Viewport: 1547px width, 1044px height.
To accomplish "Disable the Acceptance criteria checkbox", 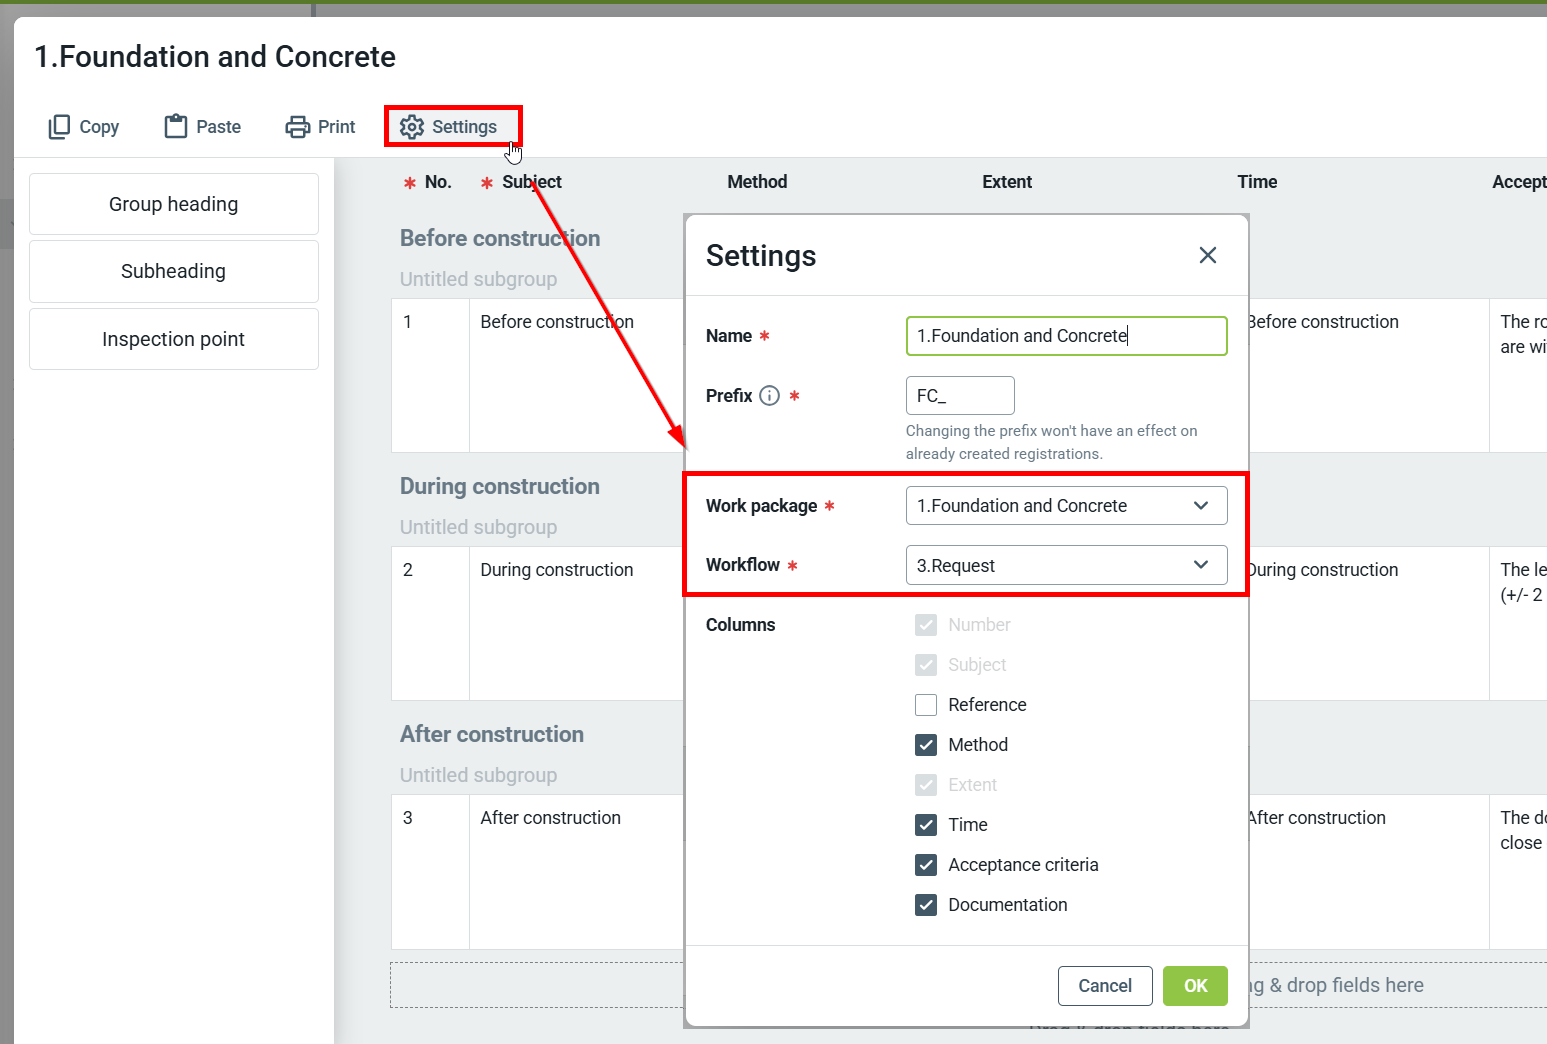I will 926,865.
